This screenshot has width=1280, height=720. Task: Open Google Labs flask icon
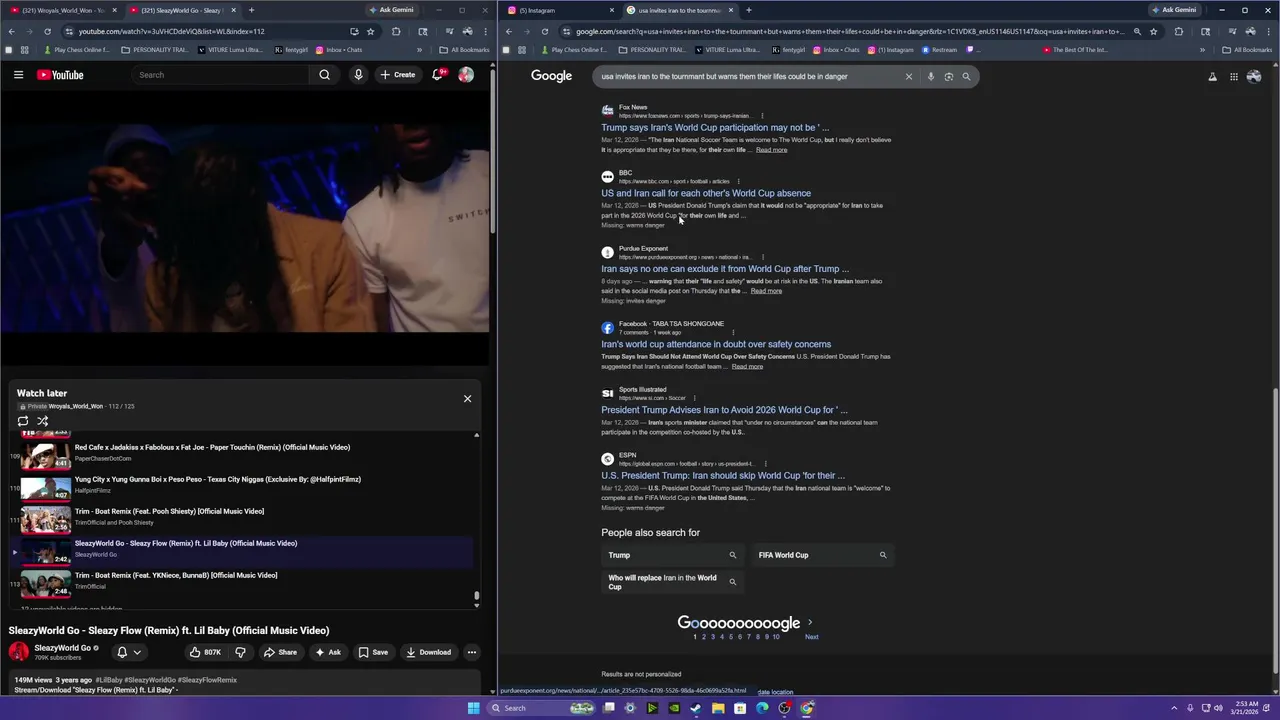click(1212, 76)
